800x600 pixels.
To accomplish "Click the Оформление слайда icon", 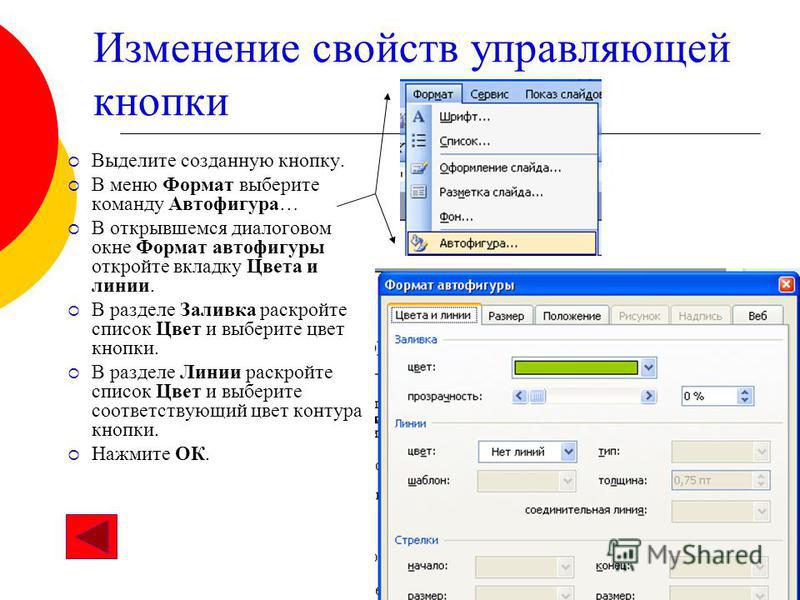I will pos(418,167).
